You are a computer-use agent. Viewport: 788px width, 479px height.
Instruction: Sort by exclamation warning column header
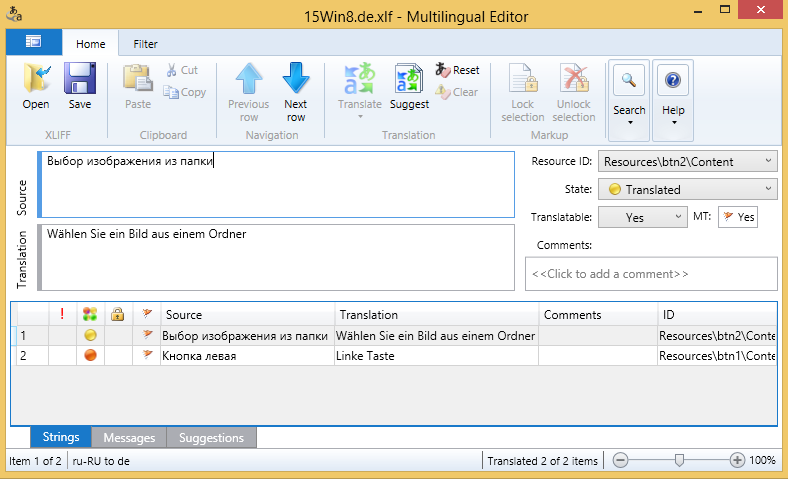62,314
